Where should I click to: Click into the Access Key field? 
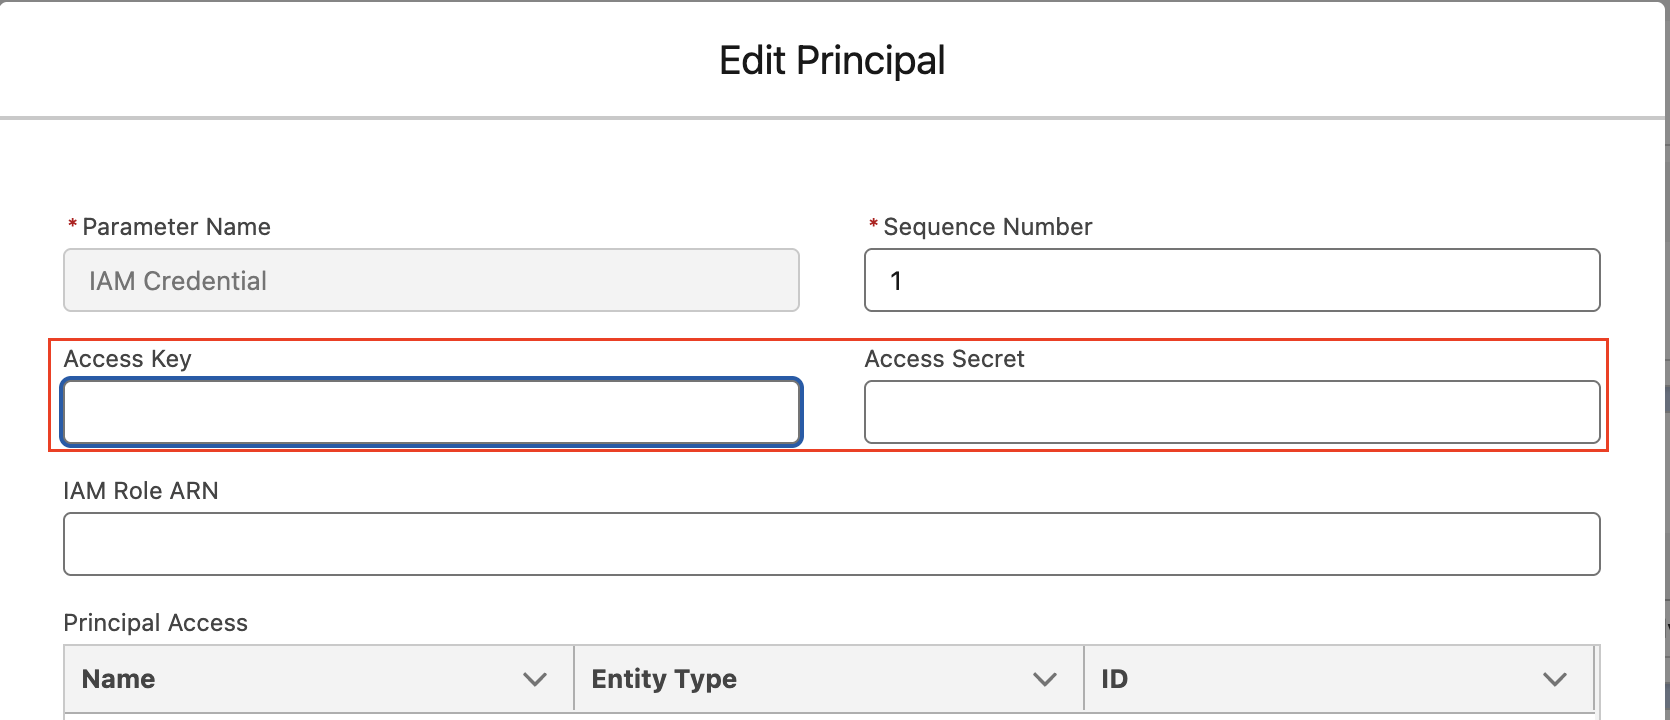[431, 412]
